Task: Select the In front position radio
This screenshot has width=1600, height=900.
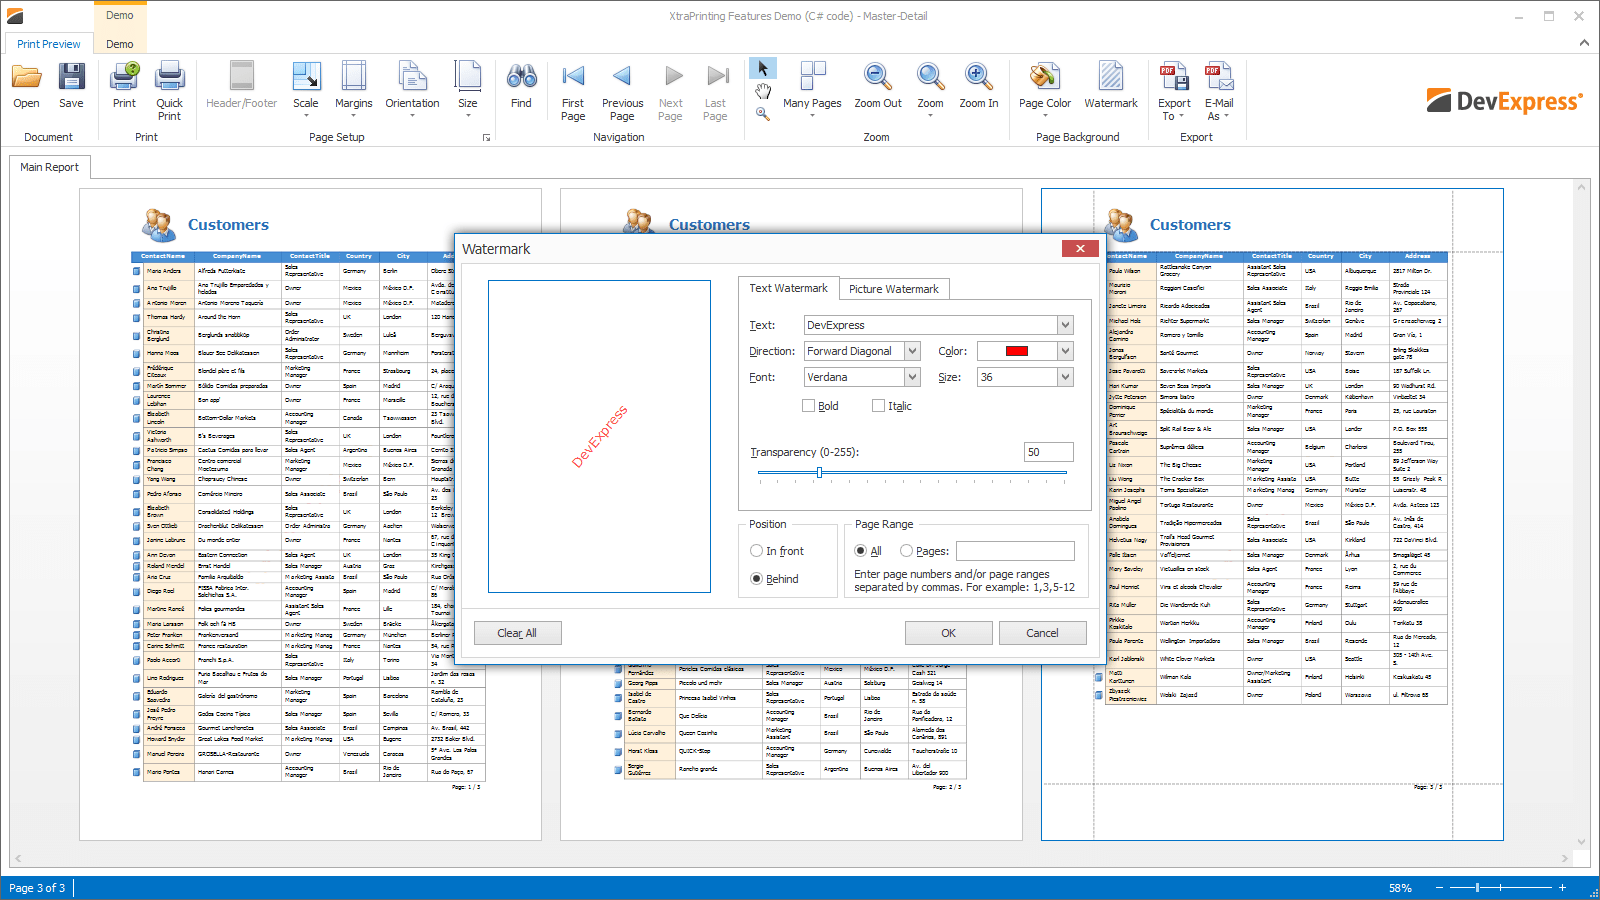Action: coord(757,551)
